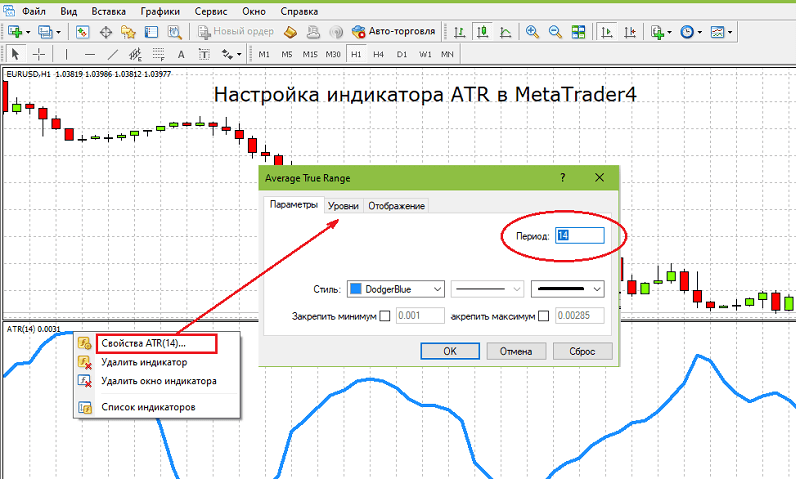Screen dimensions: 800x479
Task: Switch chart to bar chart mode
Action: [459, 32]
